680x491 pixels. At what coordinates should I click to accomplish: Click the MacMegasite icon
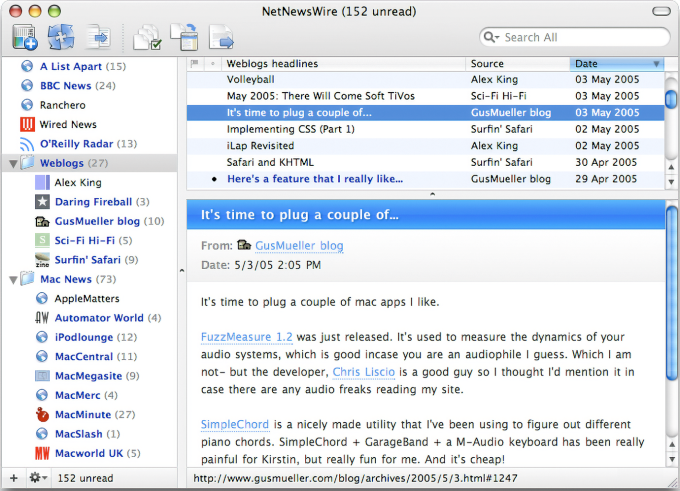click(42, 376)
